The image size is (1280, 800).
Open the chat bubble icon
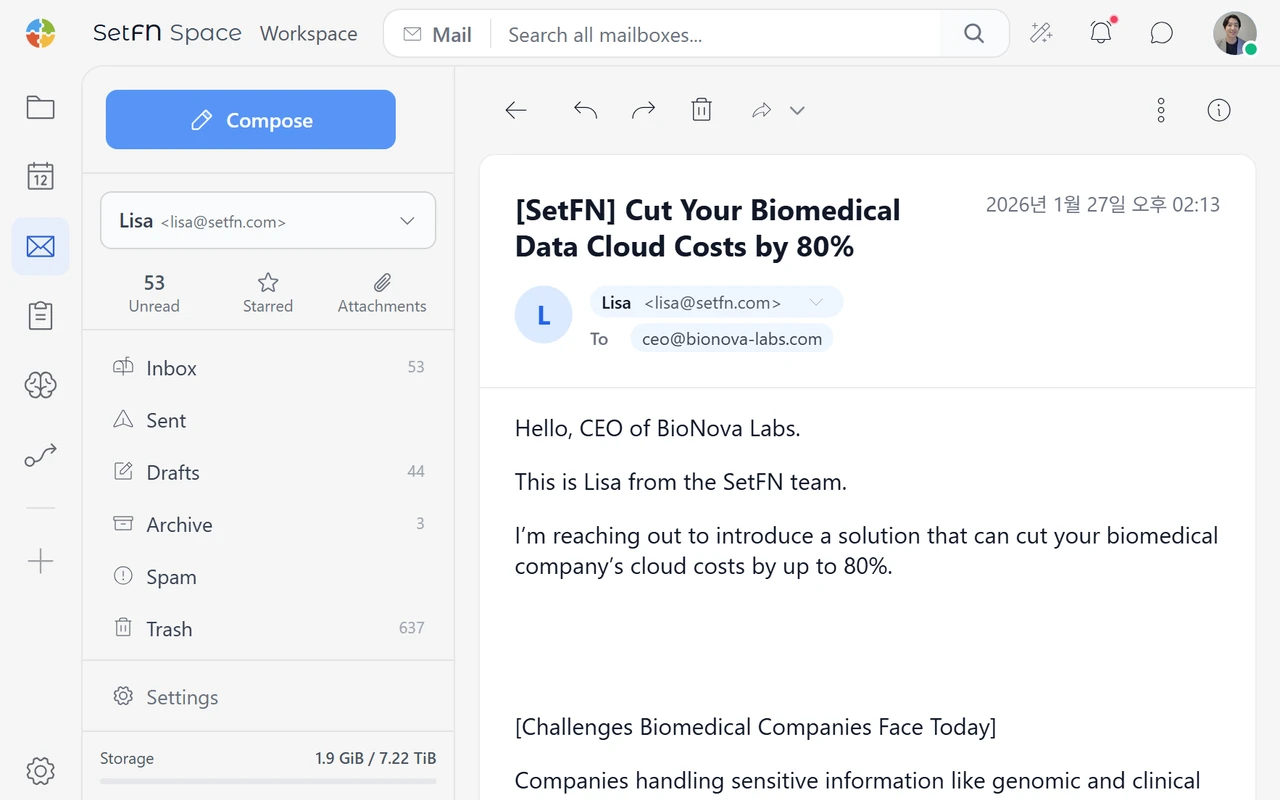pos(1161,33)
